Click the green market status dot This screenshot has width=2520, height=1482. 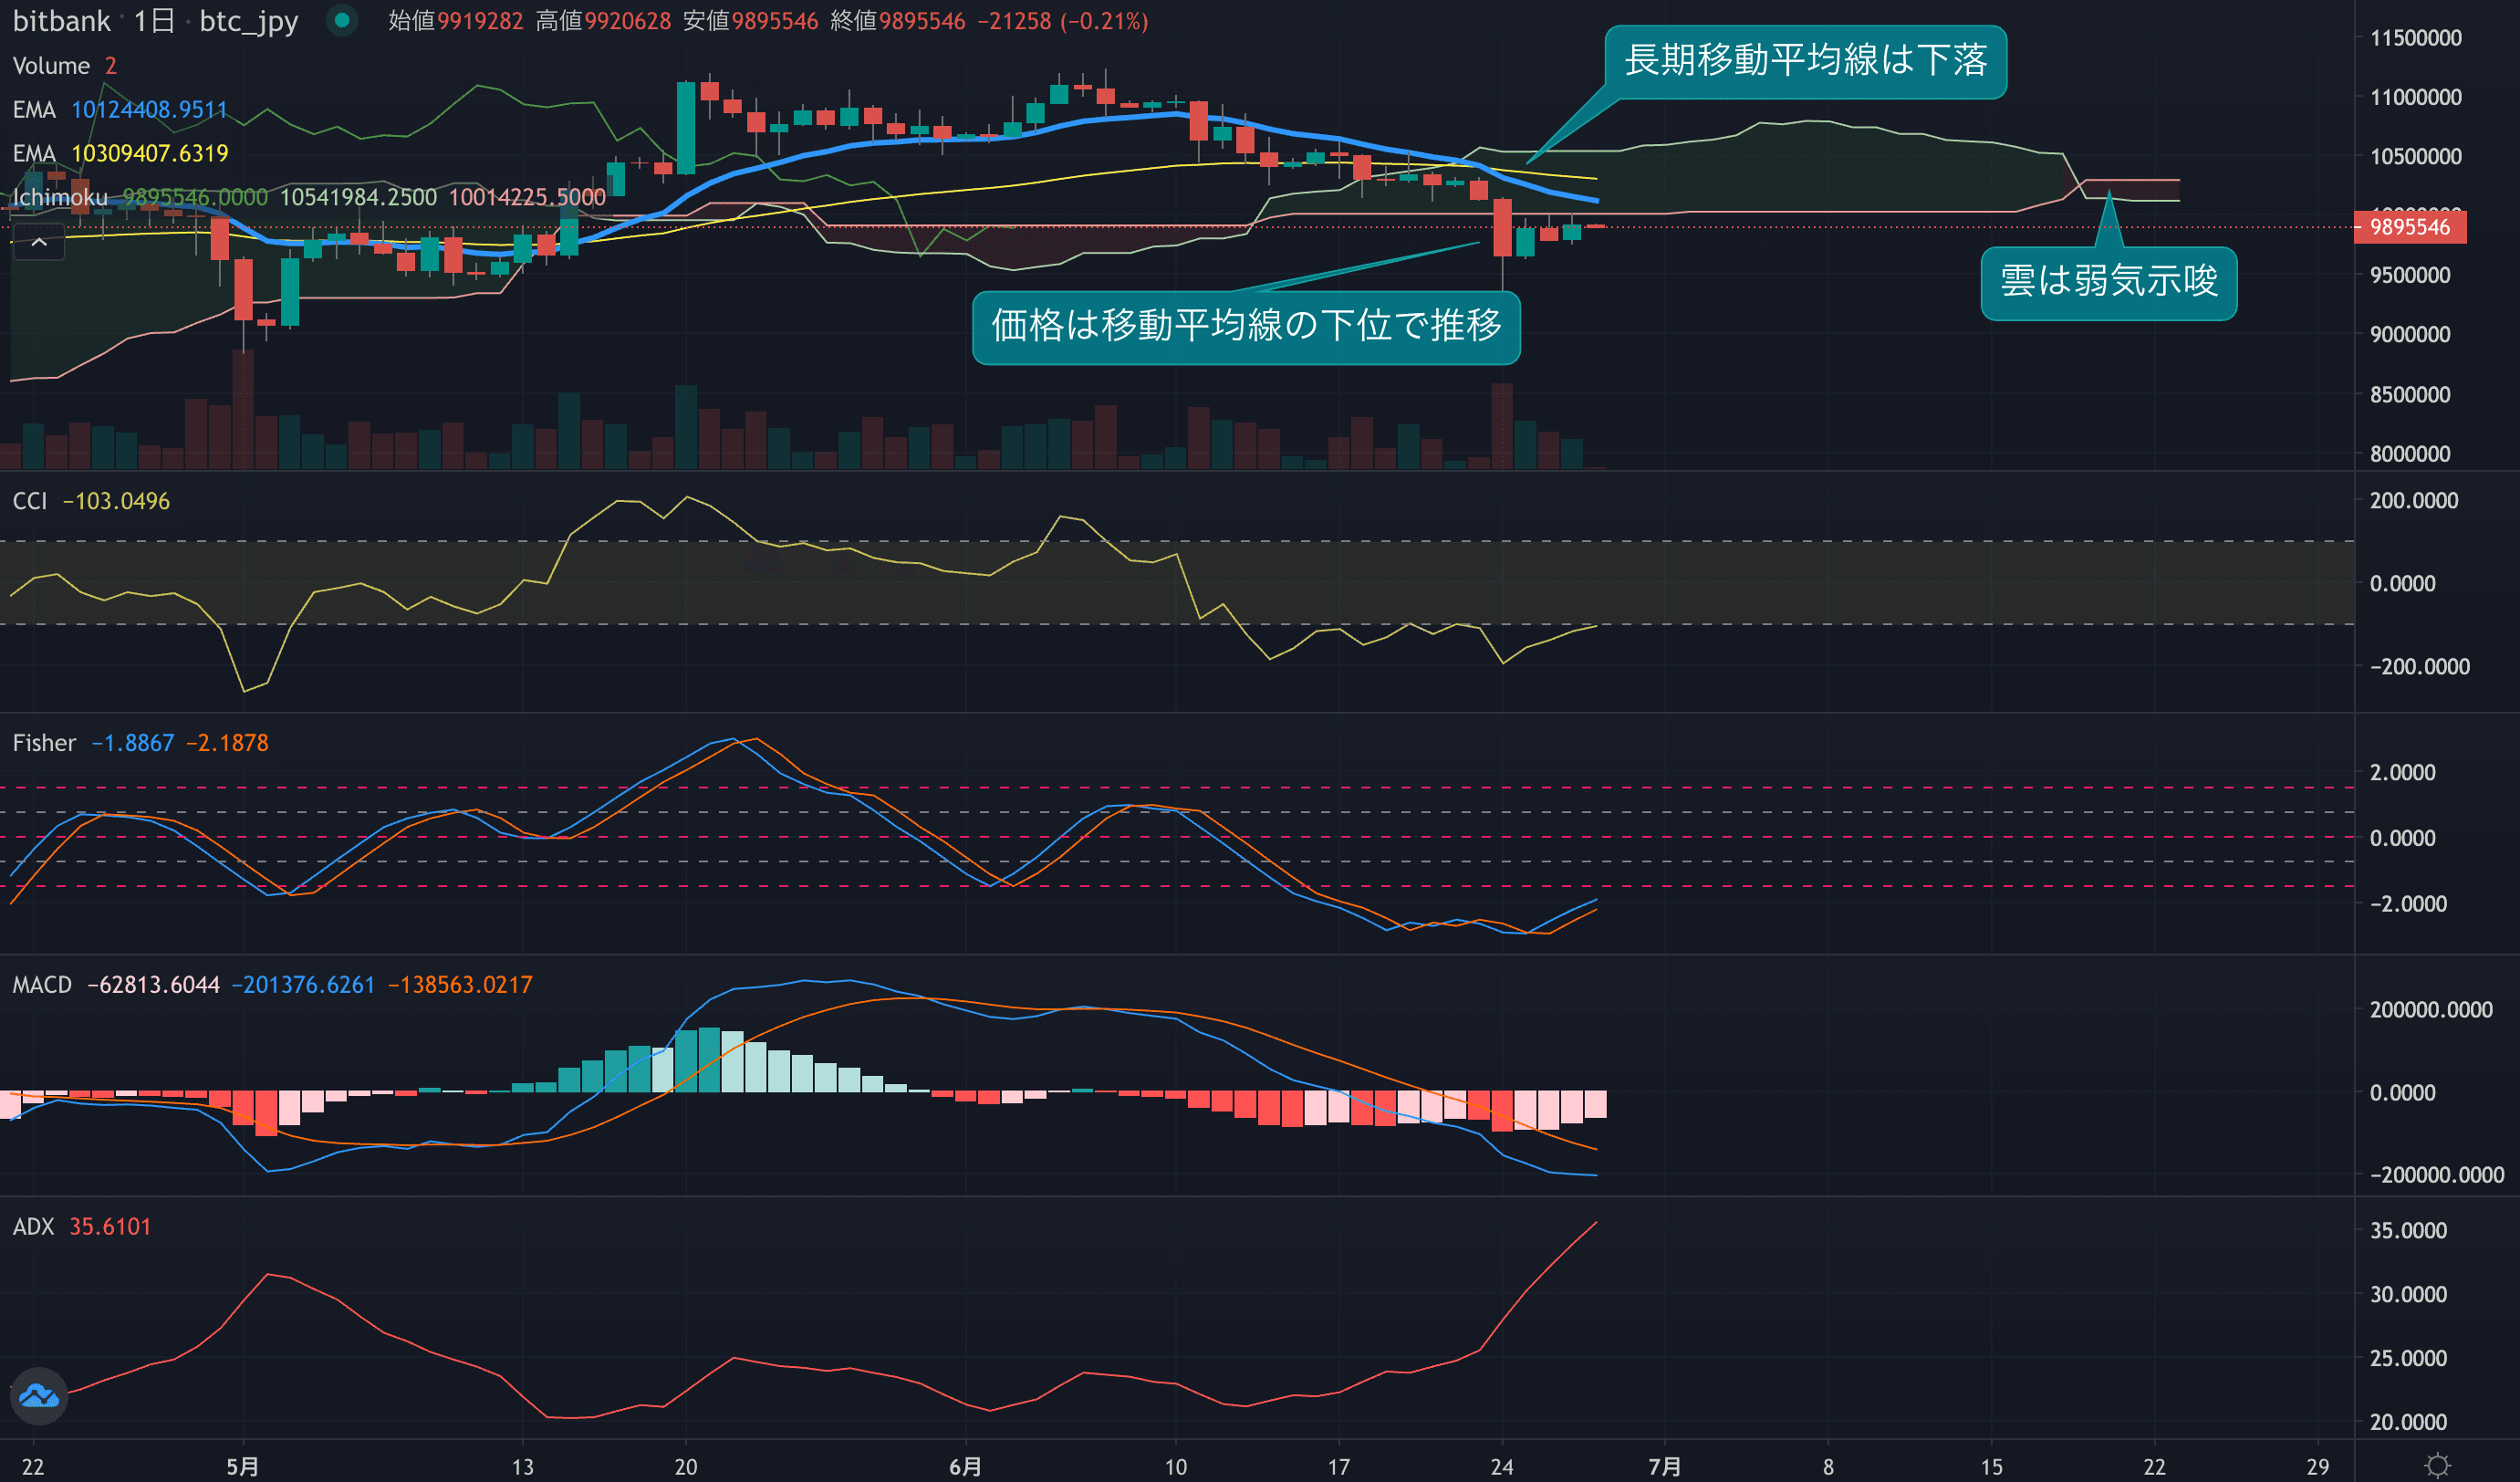342,20
